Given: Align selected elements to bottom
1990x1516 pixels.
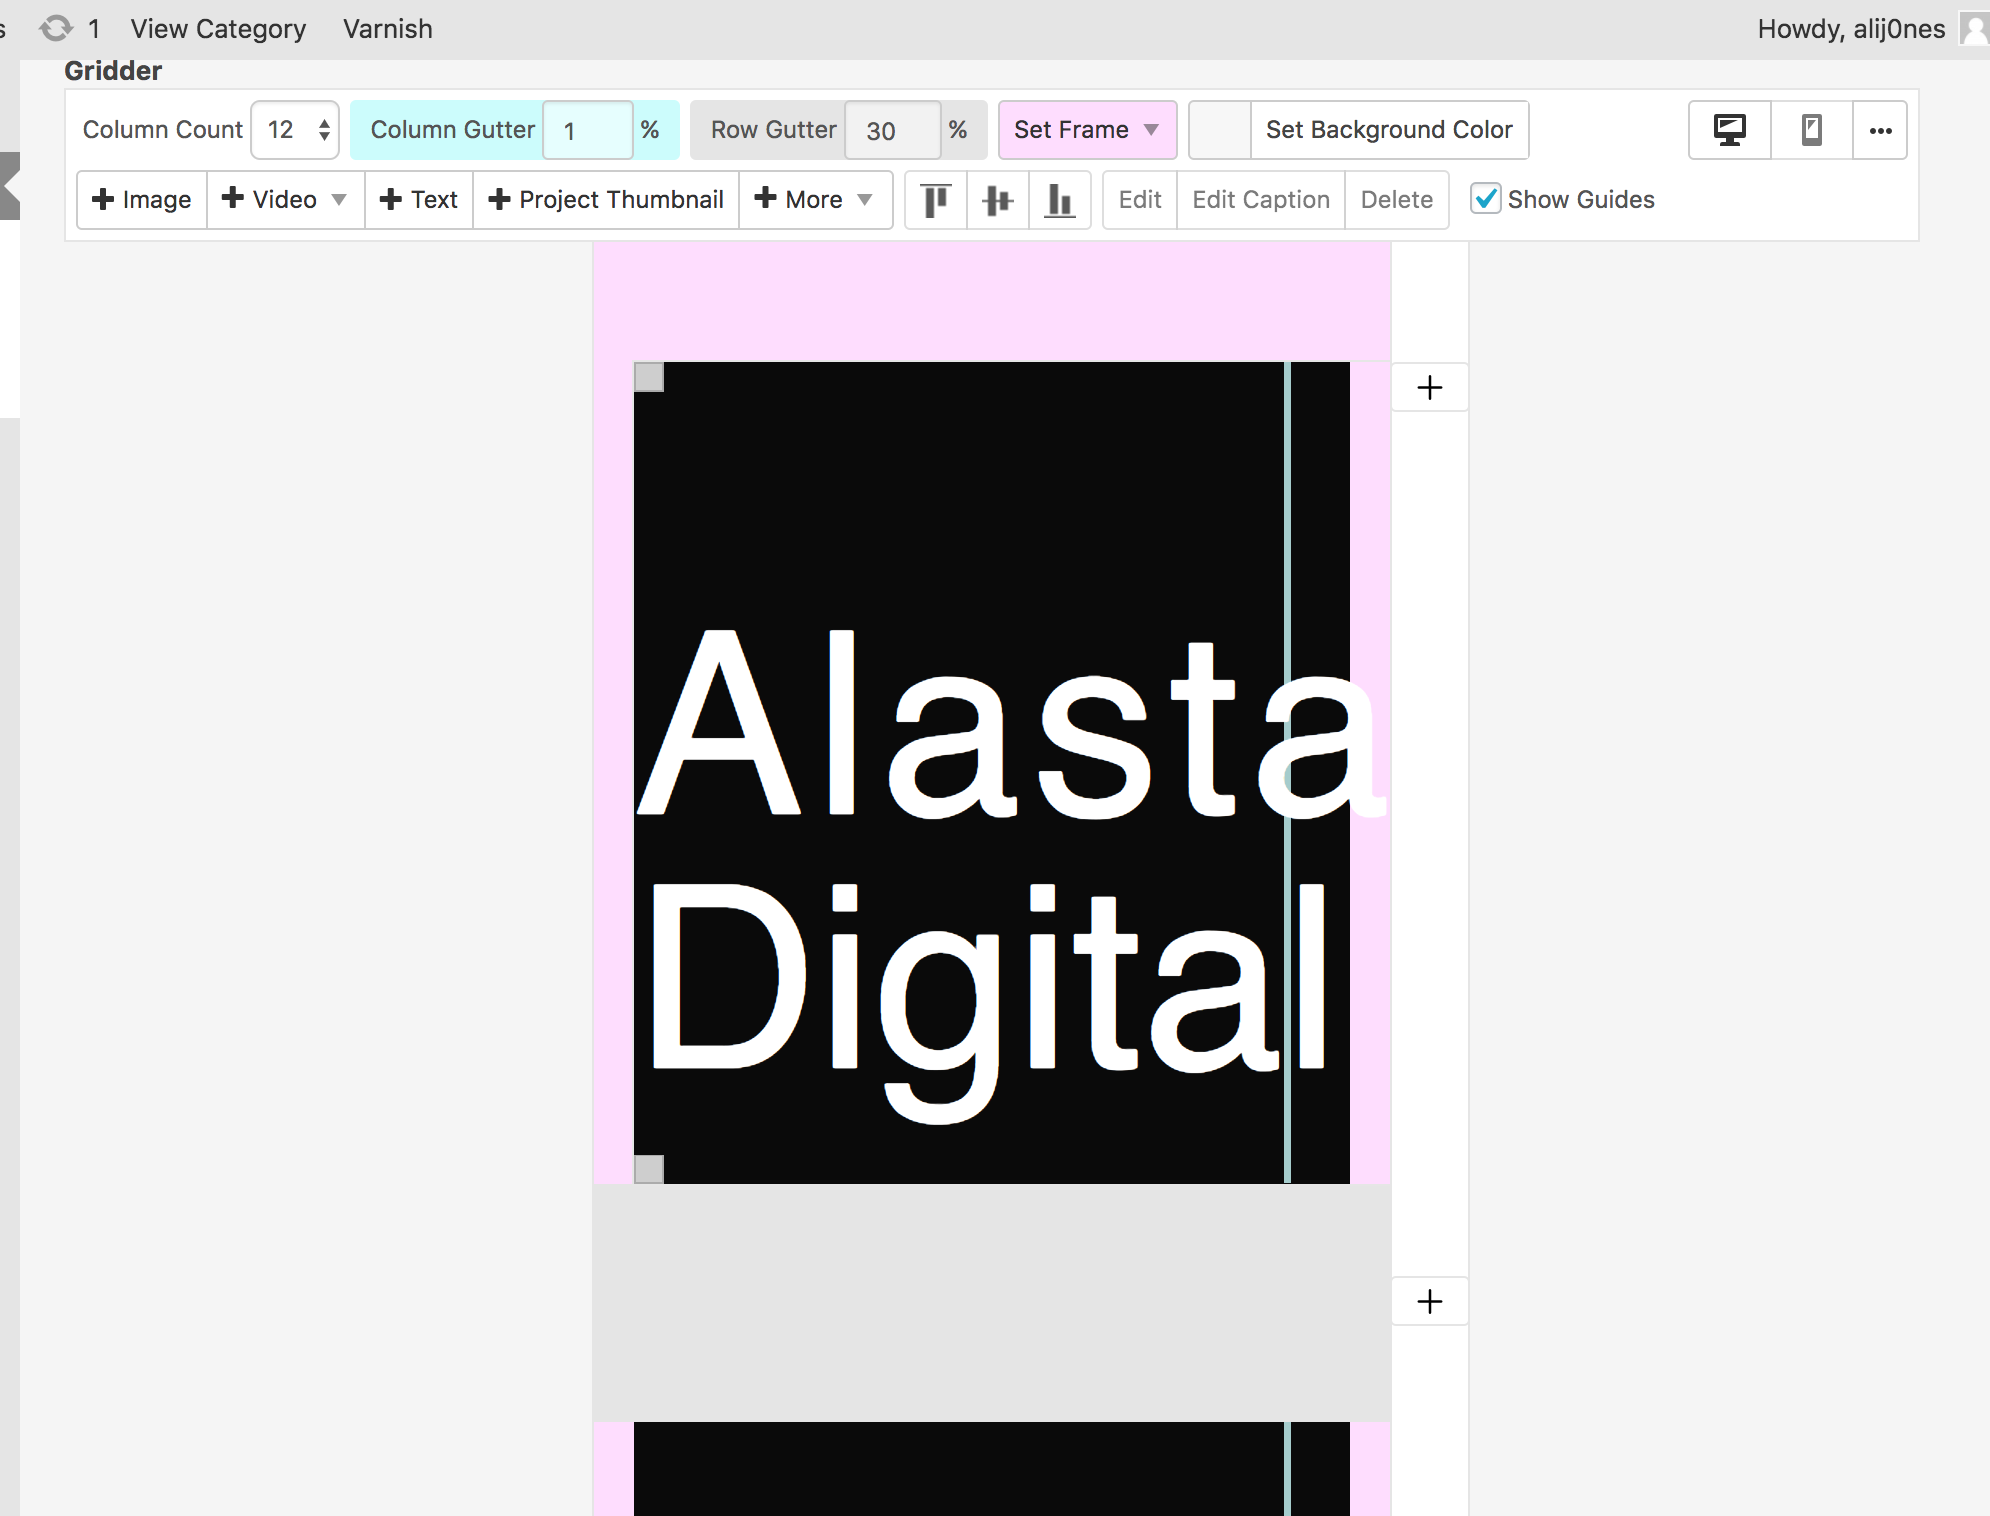Looking at the screenshot, I should (x=1059, y=200).
